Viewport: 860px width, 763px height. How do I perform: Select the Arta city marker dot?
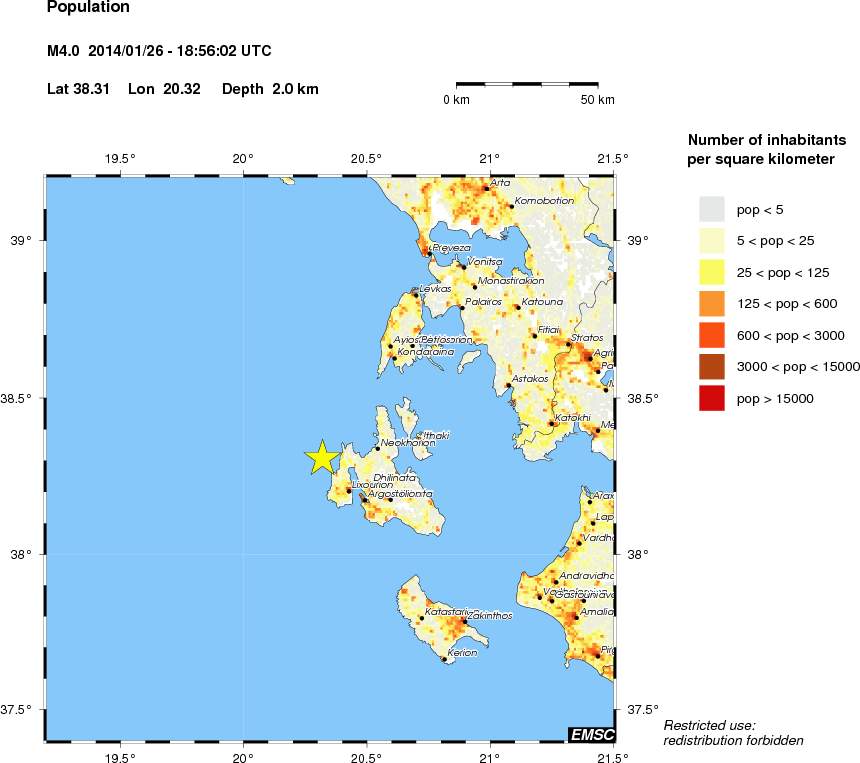(486, 188)
